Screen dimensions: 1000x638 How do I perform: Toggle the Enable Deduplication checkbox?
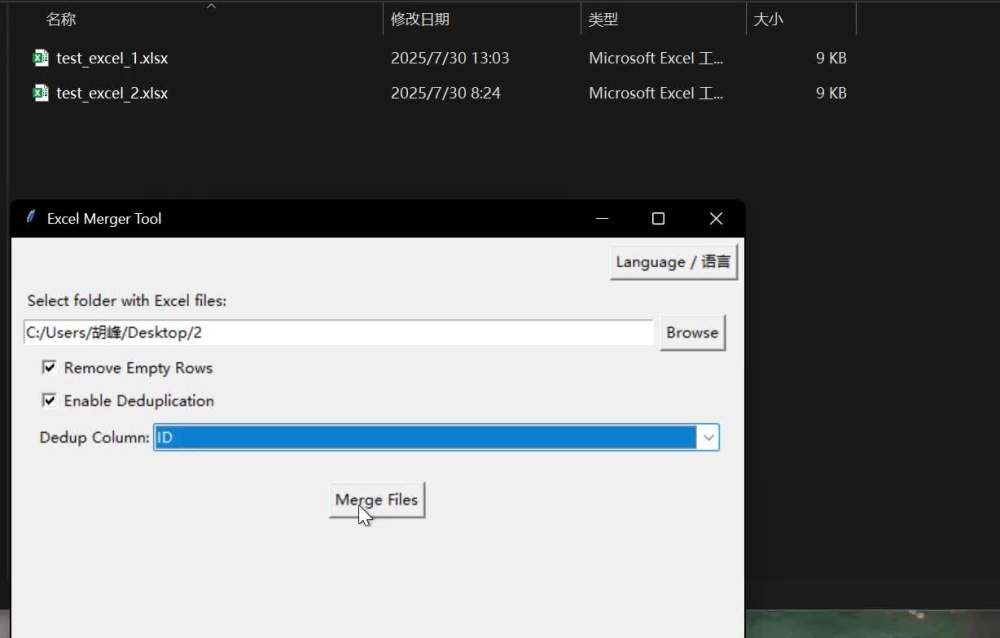click(48, 400)
